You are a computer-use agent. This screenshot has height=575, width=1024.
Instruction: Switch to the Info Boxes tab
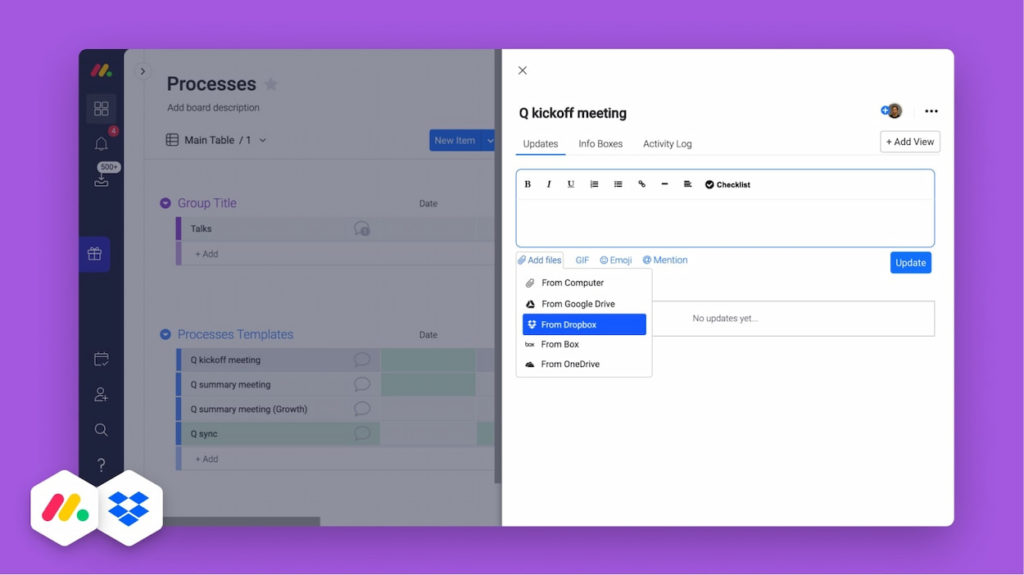coord(600,144)
